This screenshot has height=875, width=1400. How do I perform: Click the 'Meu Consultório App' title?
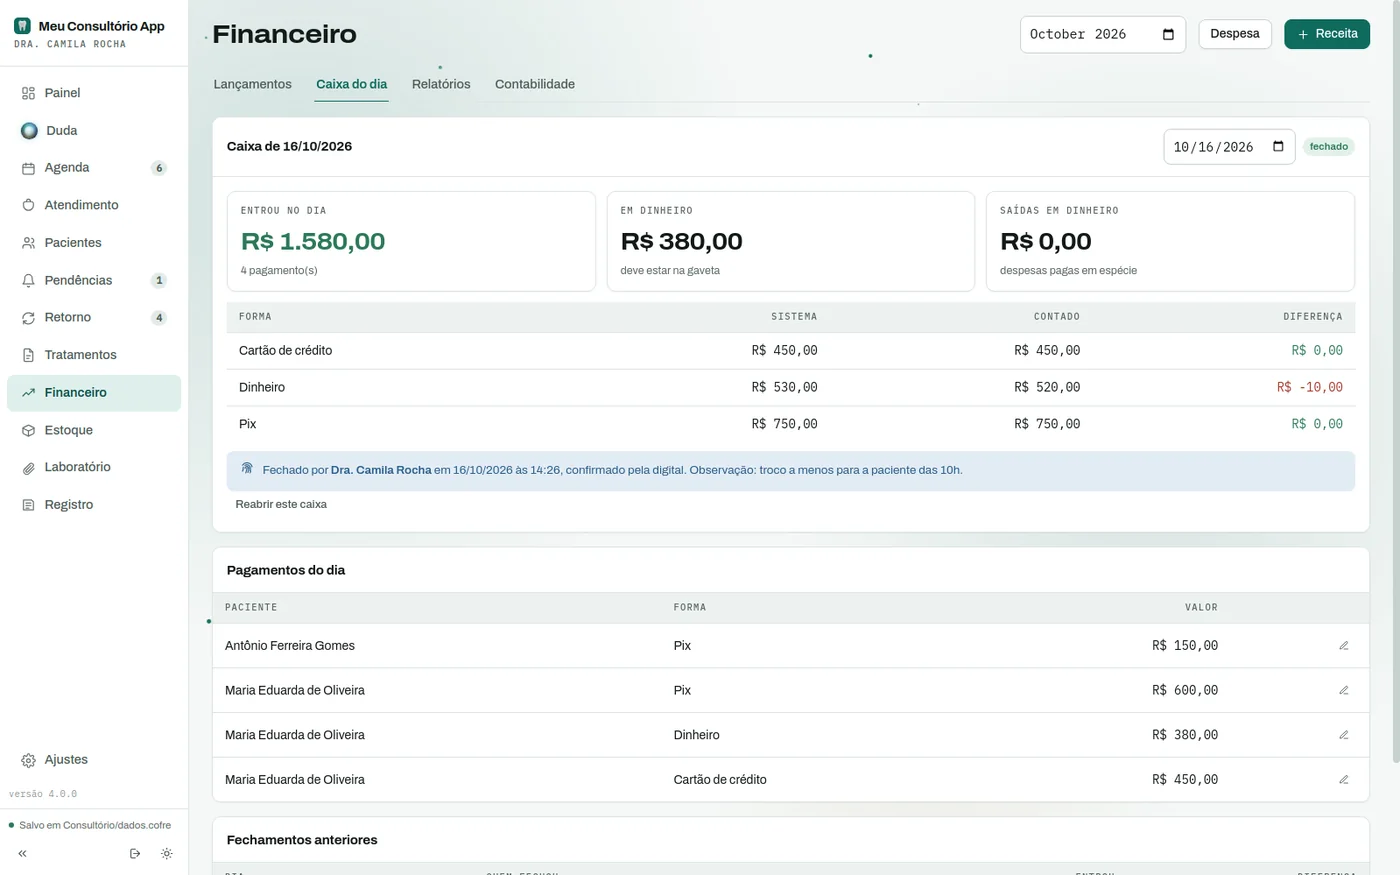click(102, 26)
